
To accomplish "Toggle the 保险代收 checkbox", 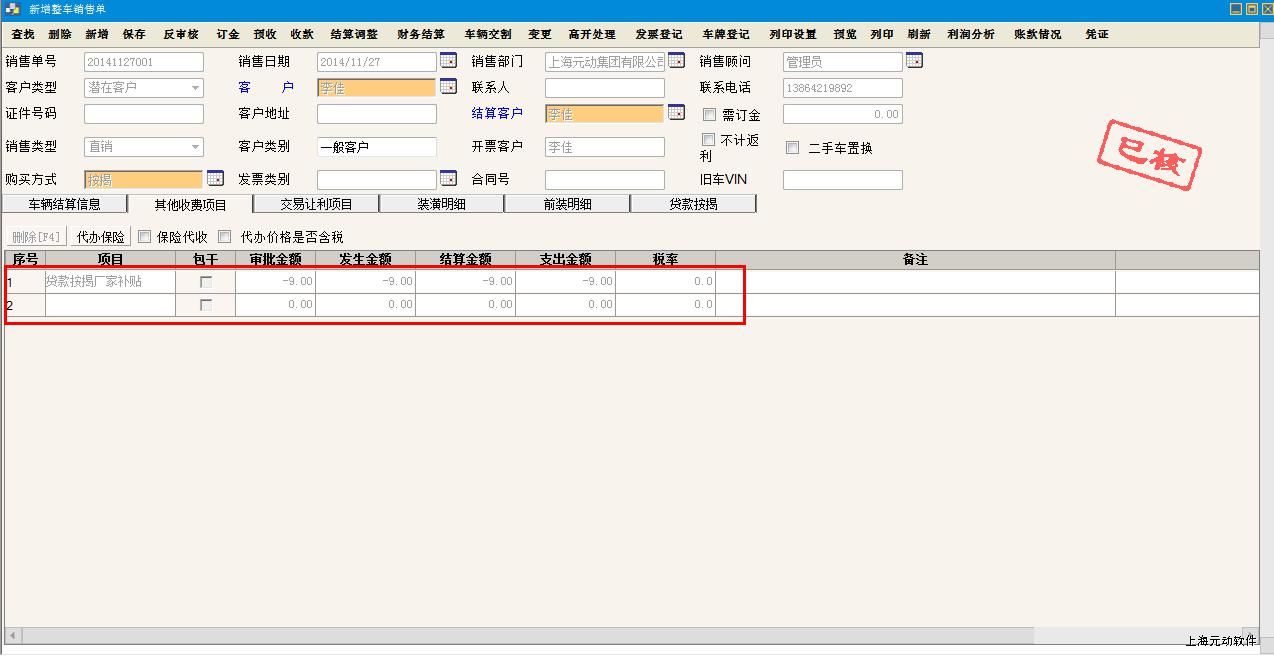I will (145, 237).
